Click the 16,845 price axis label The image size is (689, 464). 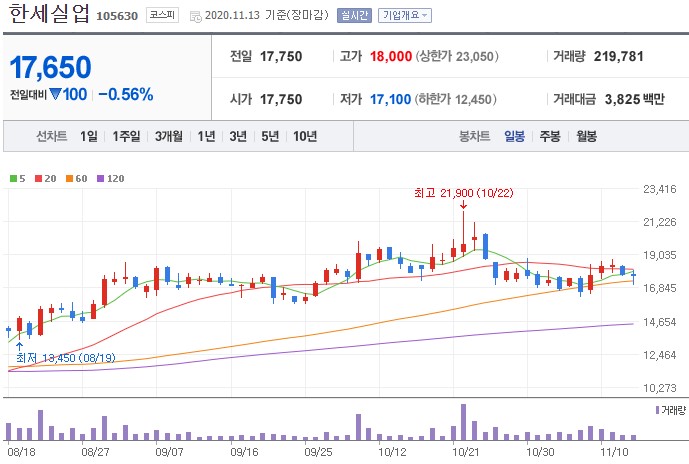pos(660,288)
